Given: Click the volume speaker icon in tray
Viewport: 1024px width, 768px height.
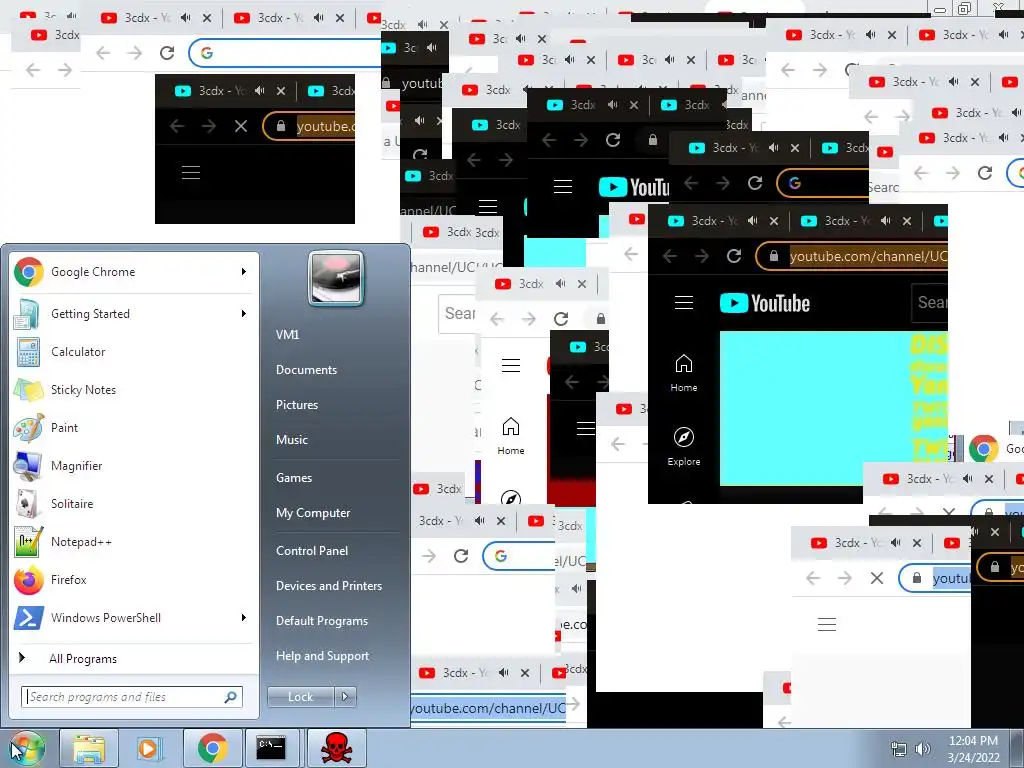Looking at the screenshot, I should [x=922, y=749].
